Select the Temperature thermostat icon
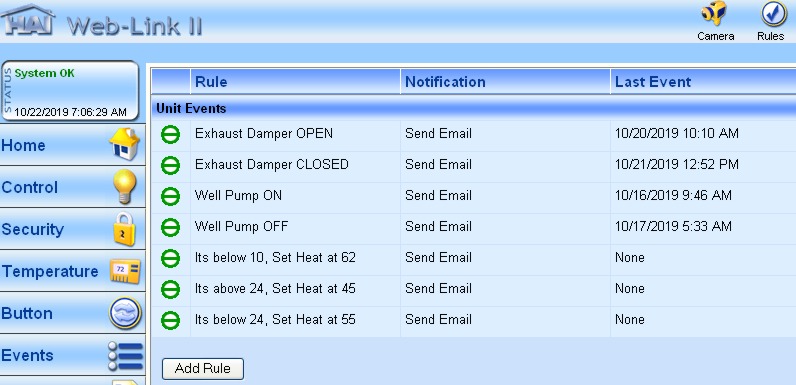This screenshot has height=385, width=796. pyautogui.click(x=125, y=271)
